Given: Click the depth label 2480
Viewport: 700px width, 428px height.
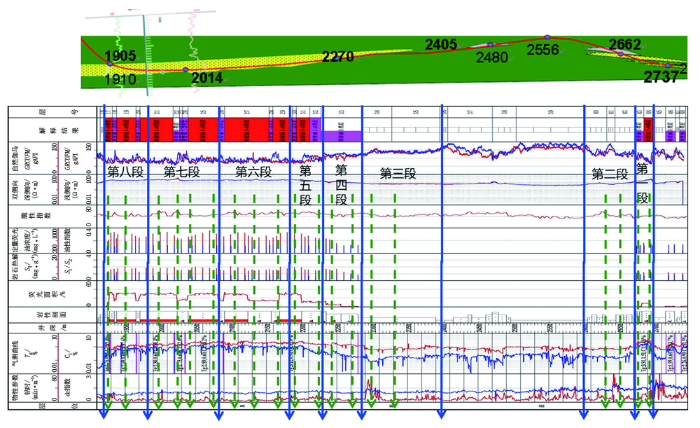Looking at the screenshot, I should [492, 58].
